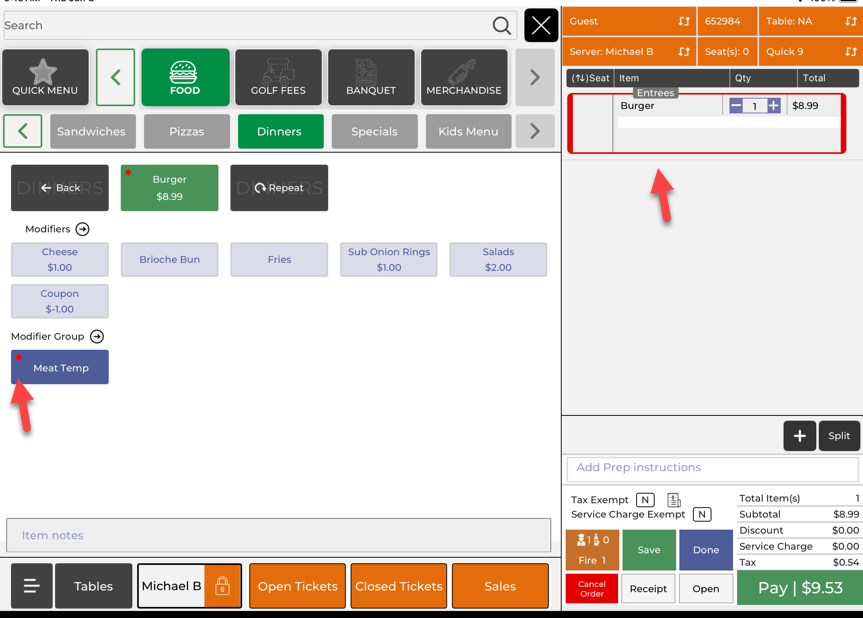Click the Add Prep instructions field
The image size is (863, 618).
pos(712,468)
